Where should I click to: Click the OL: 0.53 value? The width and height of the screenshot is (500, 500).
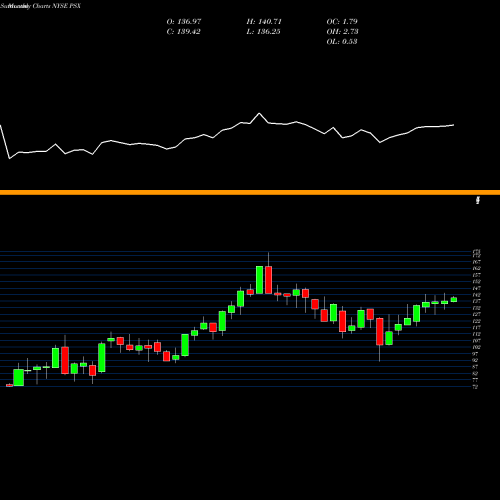[342, 42]
